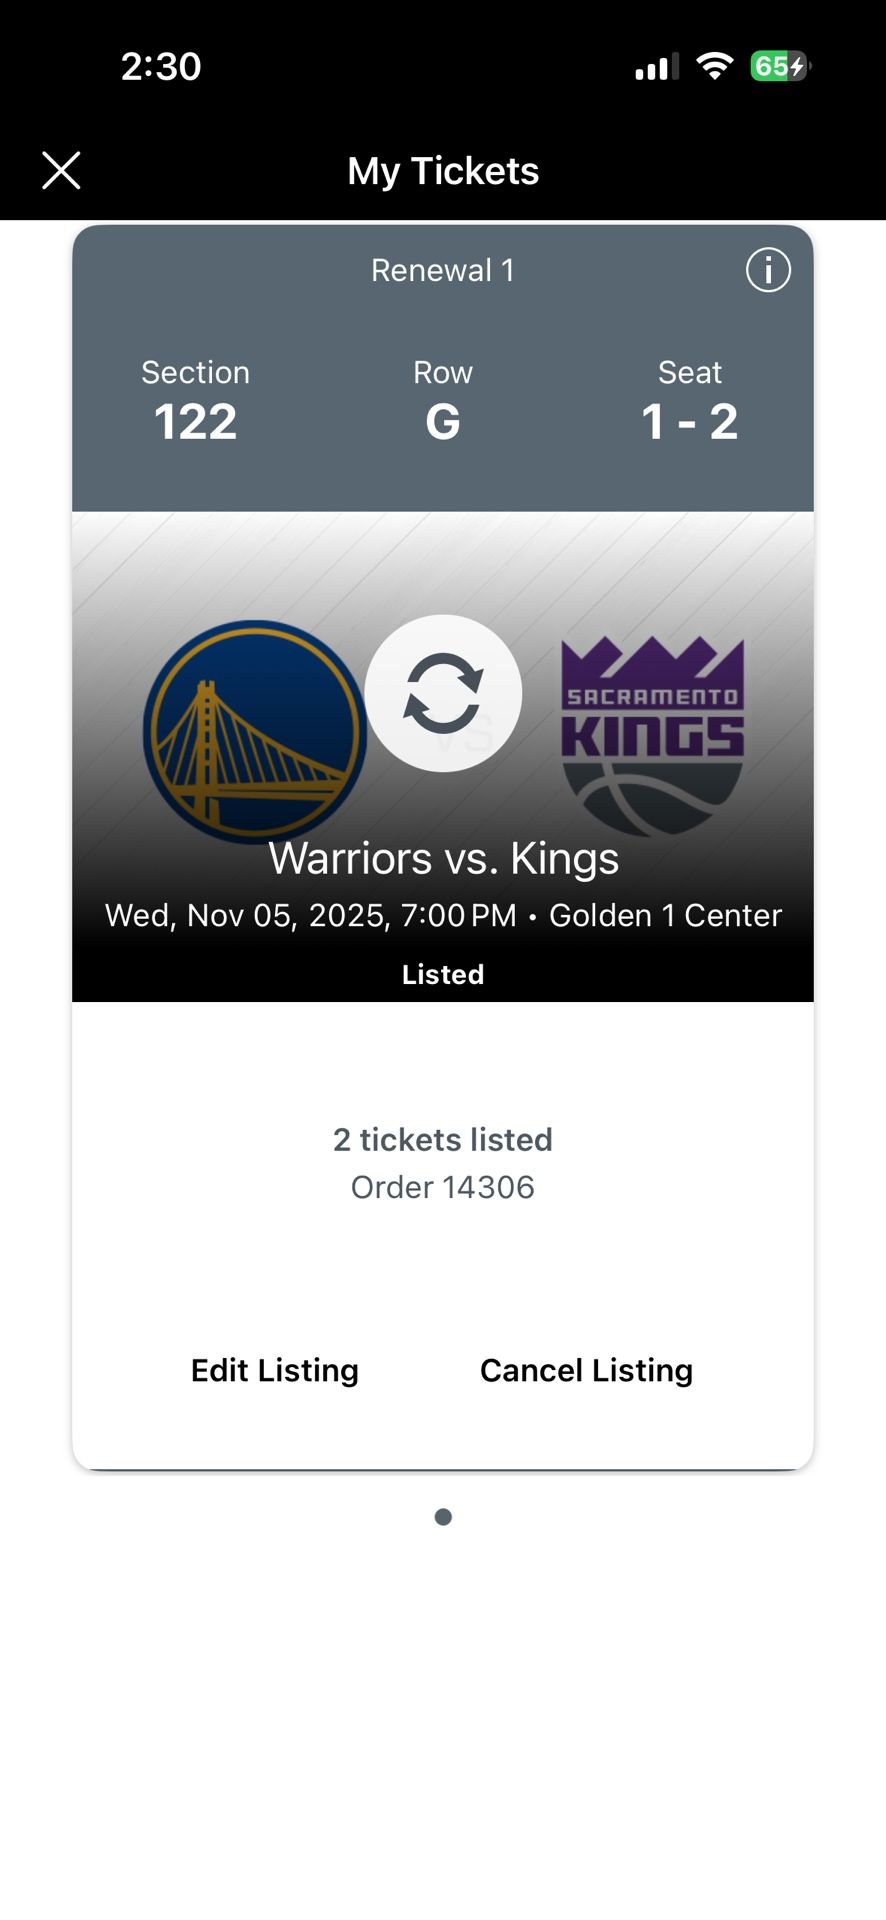
Task: Open Edit Listing for these tickets
Action: 274,1370
